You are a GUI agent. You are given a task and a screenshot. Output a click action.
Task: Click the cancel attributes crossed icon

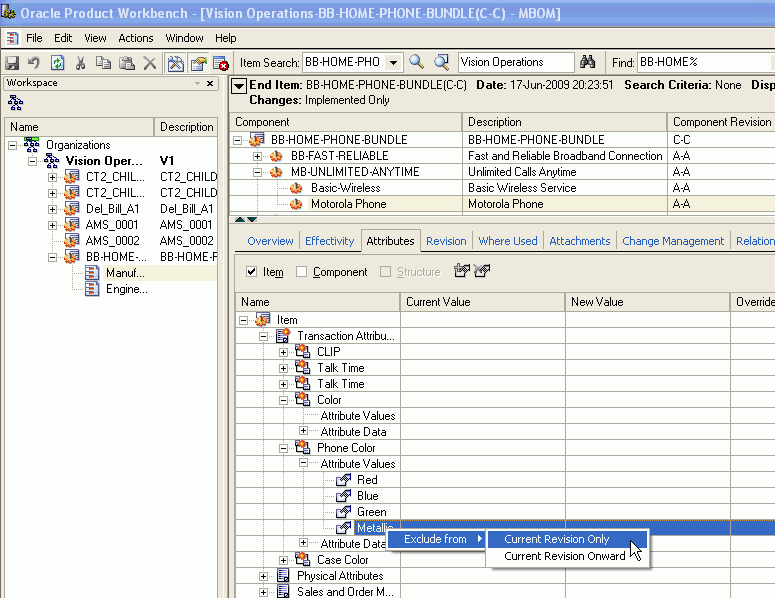tap(482, 271)
